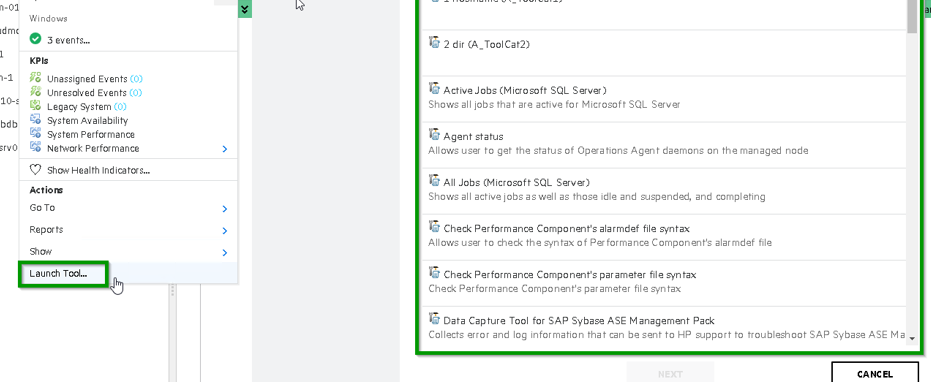931x382 pixels.
Task: Click the alarmdef file syntax tool icon
Action: (x=434, y=226)
